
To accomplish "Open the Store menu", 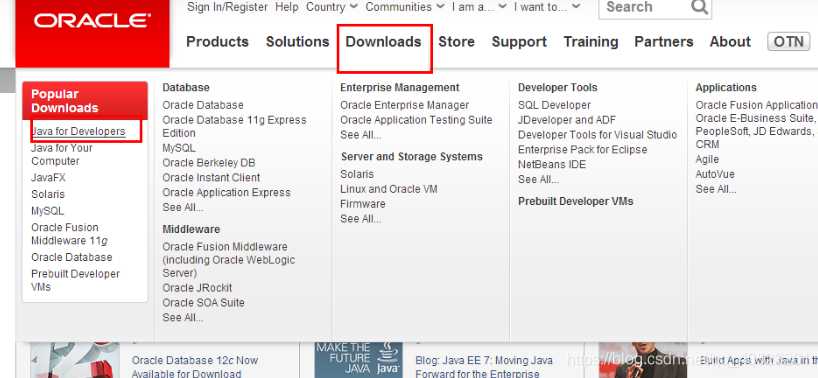I will [x=456, y=42].
